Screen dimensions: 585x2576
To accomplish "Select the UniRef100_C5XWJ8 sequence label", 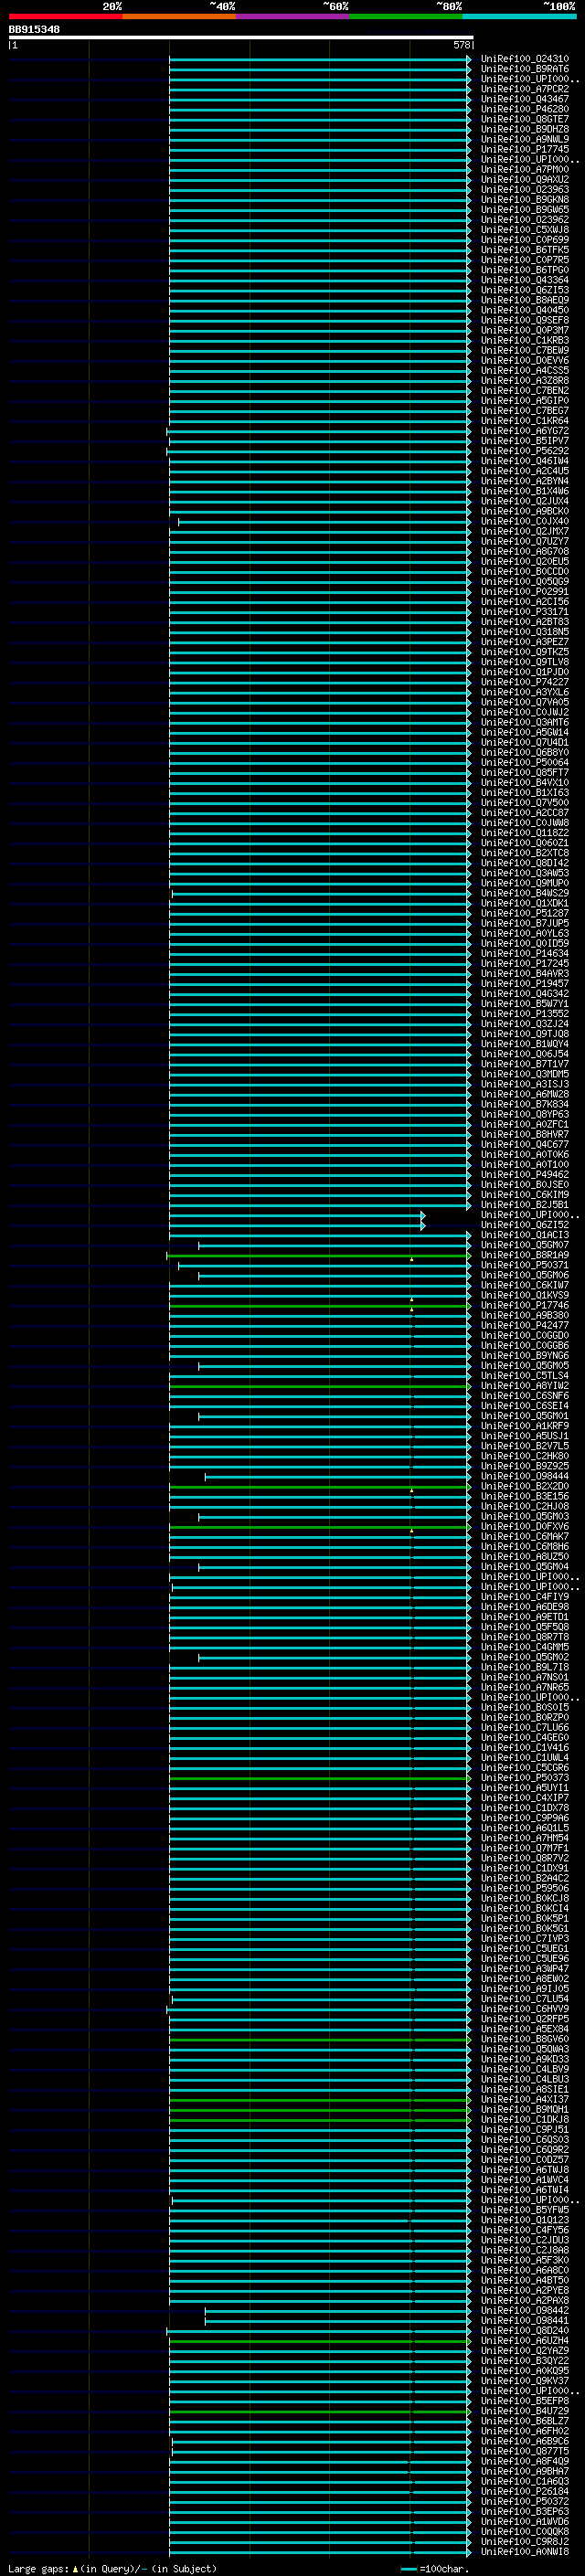I will [x=525, y=229].
